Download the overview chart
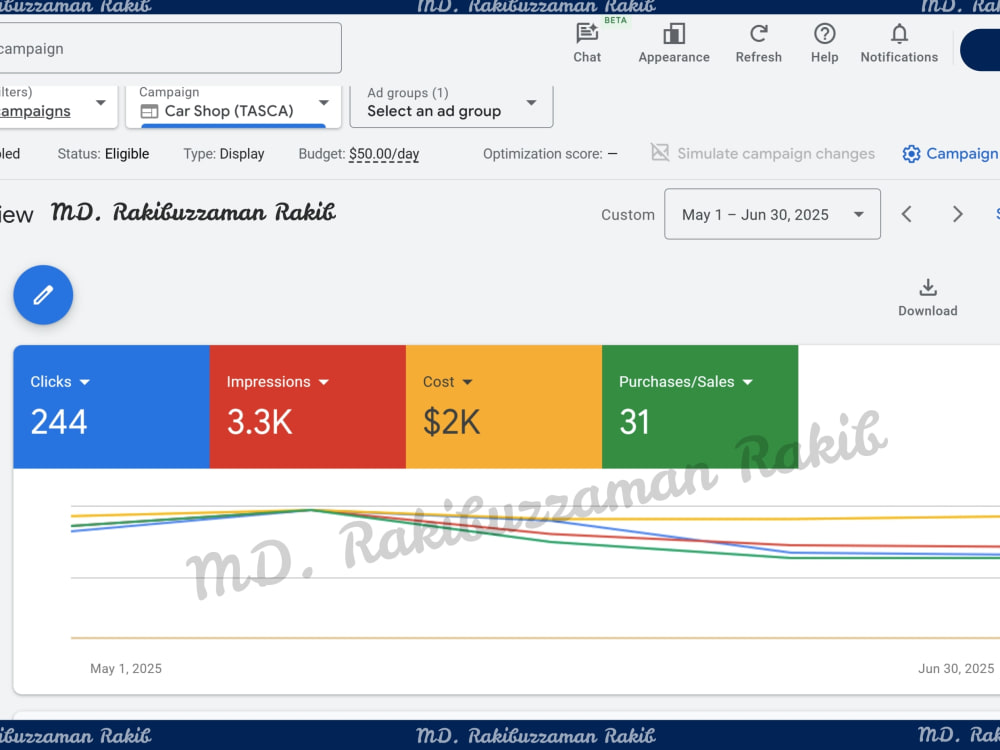This screenshot has width=1000, height=750. point(927,297)
